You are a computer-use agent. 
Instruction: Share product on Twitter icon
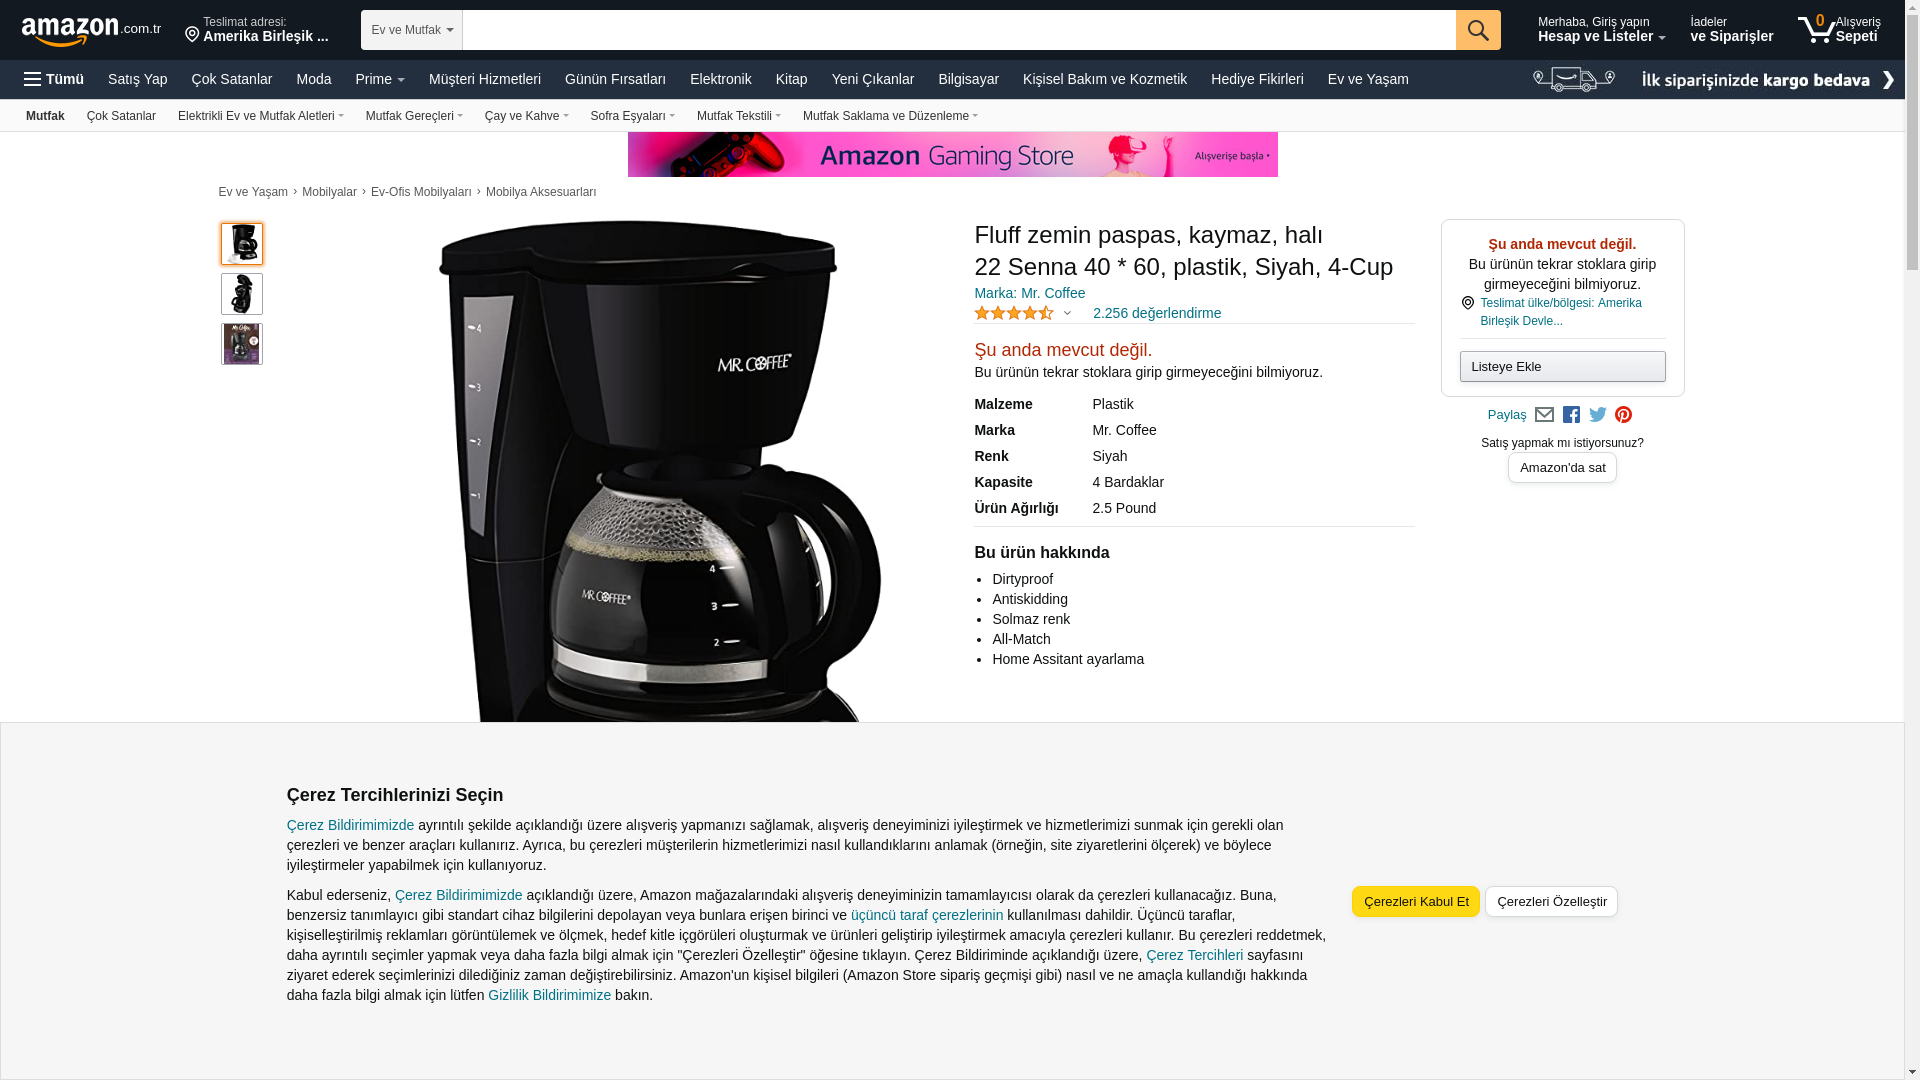pyautogui.click(x=1598, y=415)
